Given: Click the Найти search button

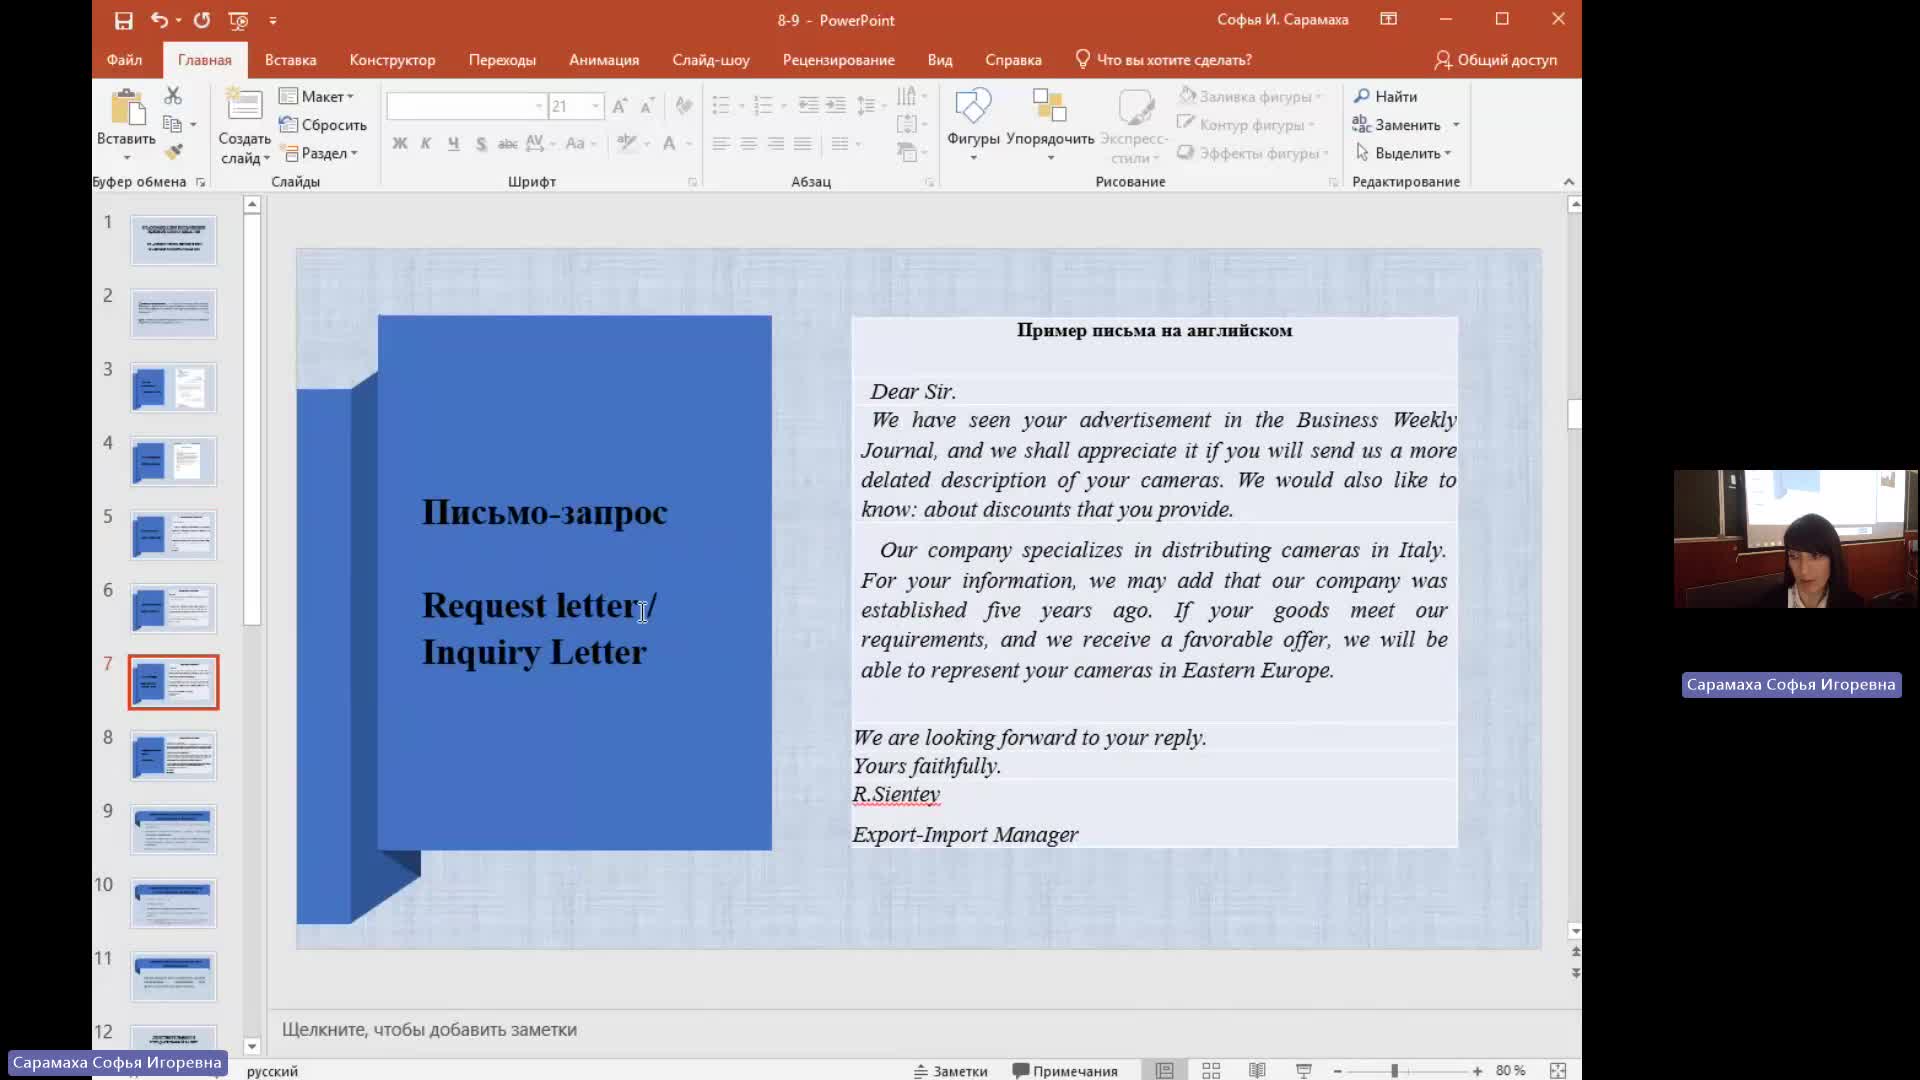Looking at the screenshot, I should (x=1385, y=96).
